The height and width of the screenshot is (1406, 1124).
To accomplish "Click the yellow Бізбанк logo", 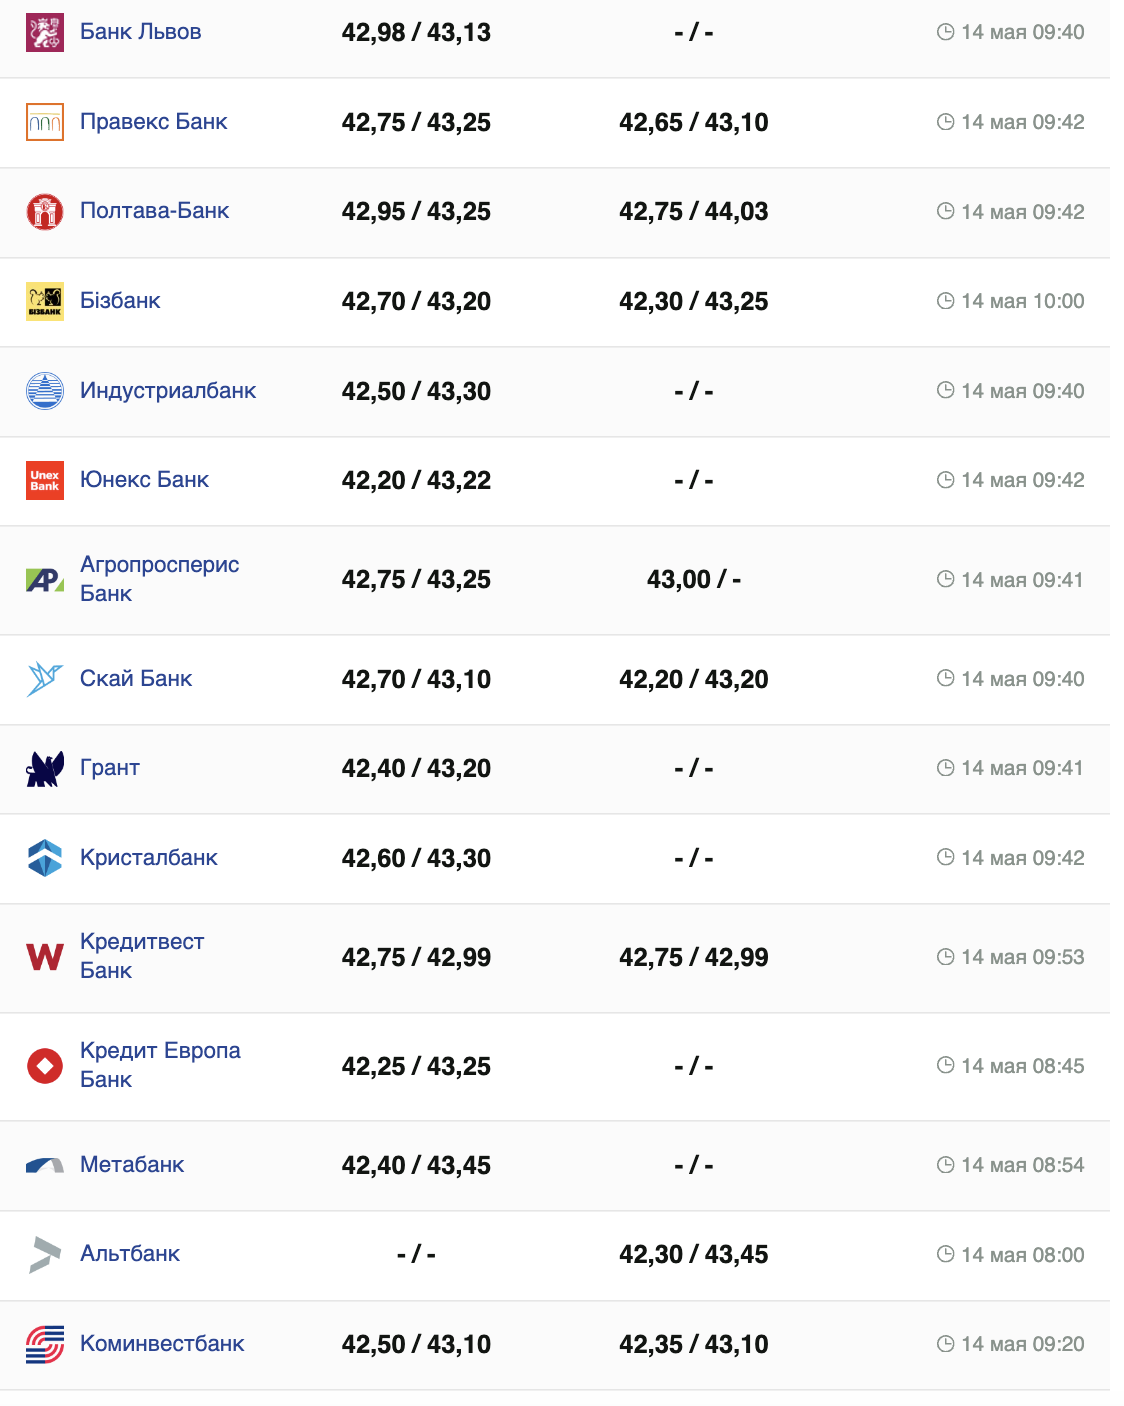I will tap(45, 301).
